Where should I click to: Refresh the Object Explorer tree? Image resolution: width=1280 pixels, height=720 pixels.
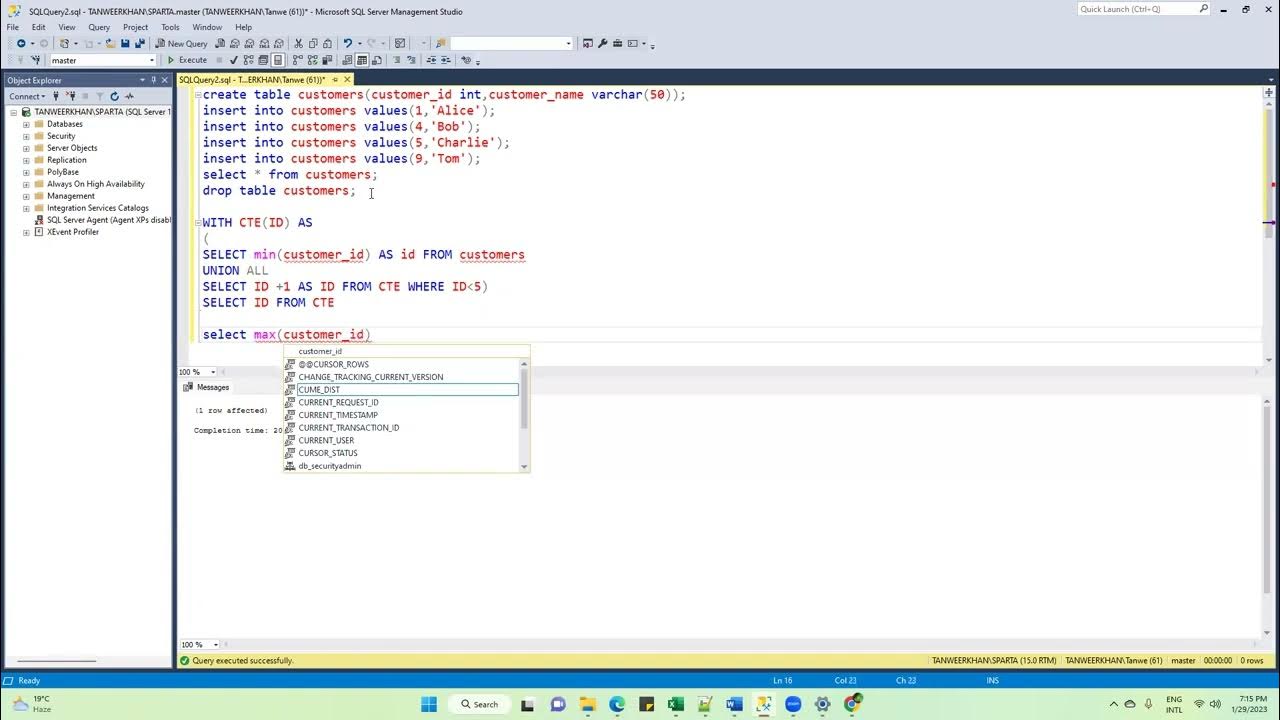(114, 96)
